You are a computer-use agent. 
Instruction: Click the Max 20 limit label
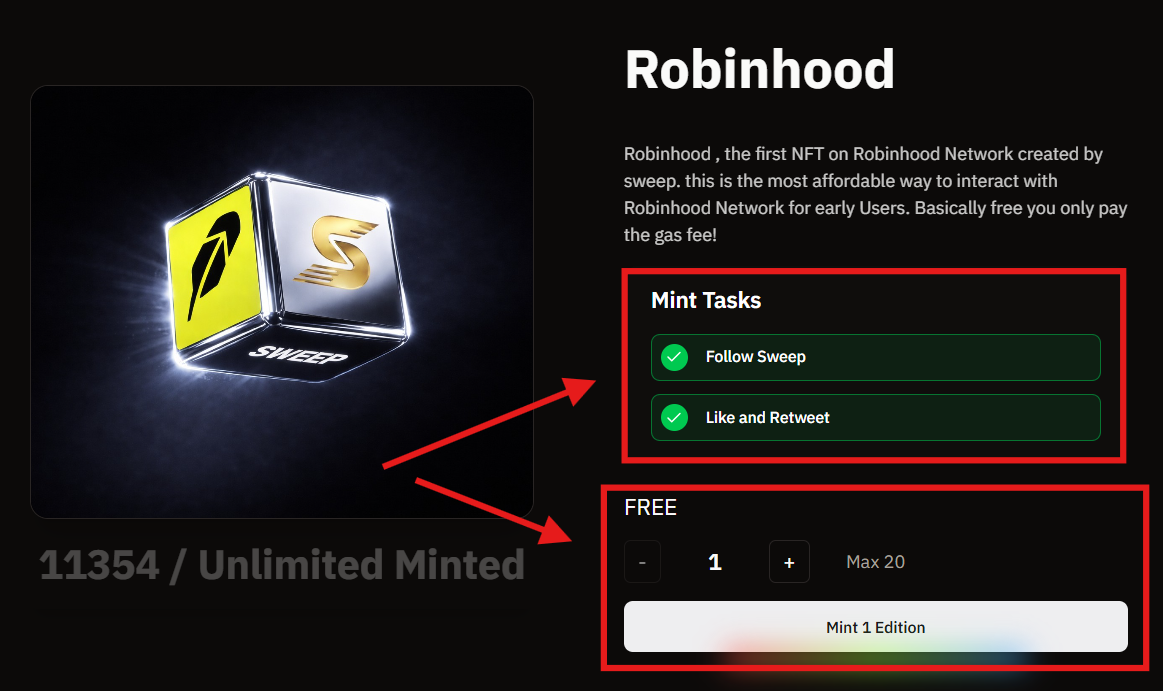coord(875,562)
